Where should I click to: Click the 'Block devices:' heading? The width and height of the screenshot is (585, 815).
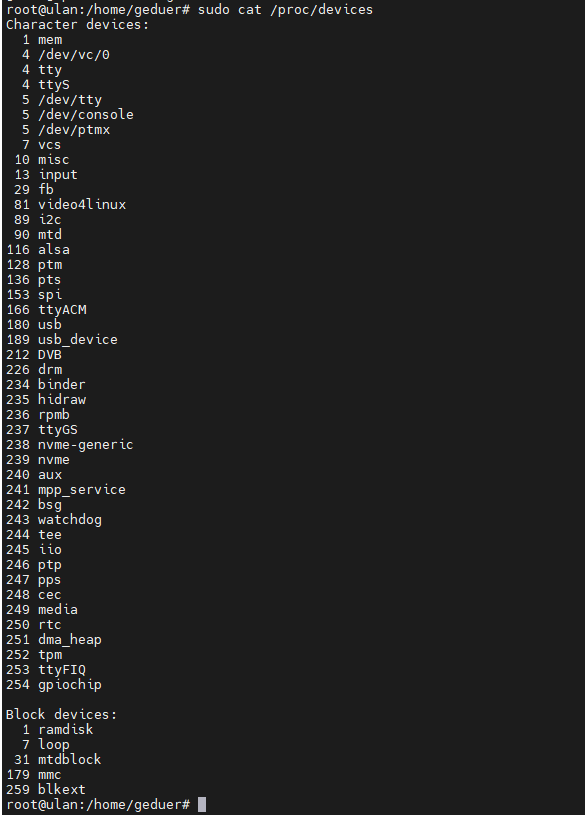61,715
